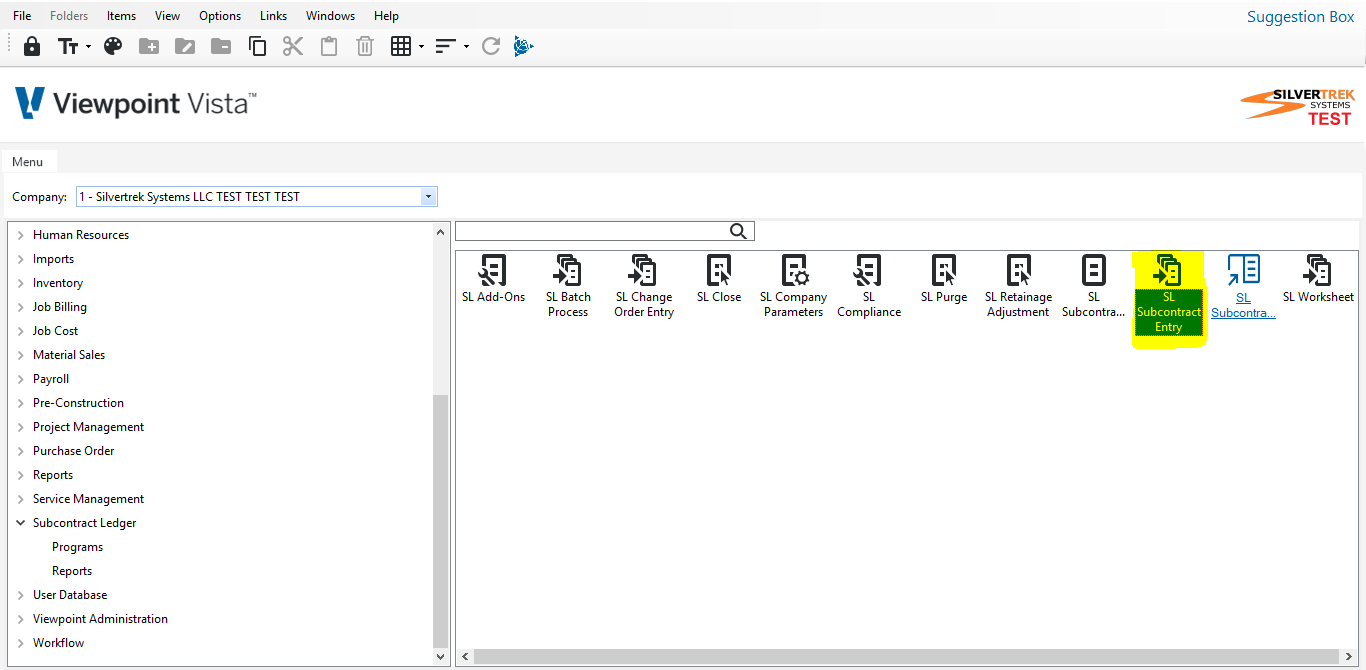This screenshot has height=670, width=1366.
Task: Click the text size (Tt) icon
Action: pos(68,46)
